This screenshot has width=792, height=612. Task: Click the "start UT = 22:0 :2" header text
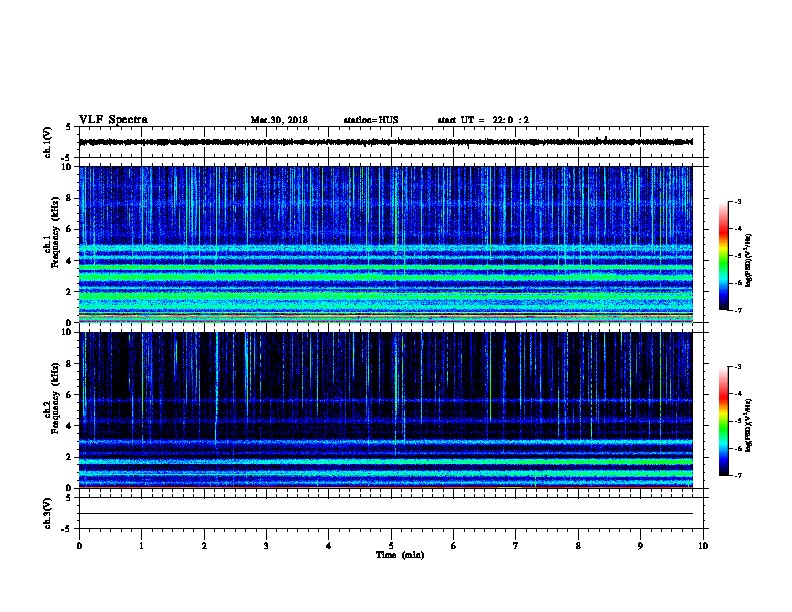pyautogui.click(x=483, y=120)
